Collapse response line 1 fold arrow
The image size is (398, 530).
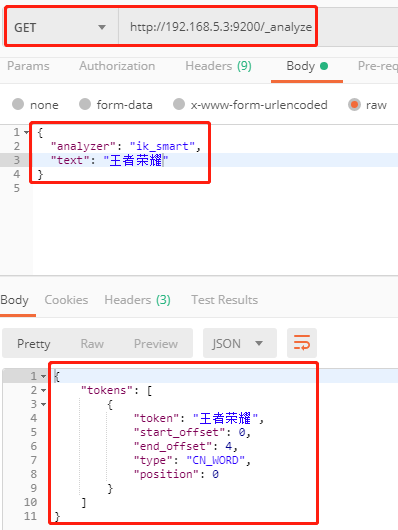44,376
